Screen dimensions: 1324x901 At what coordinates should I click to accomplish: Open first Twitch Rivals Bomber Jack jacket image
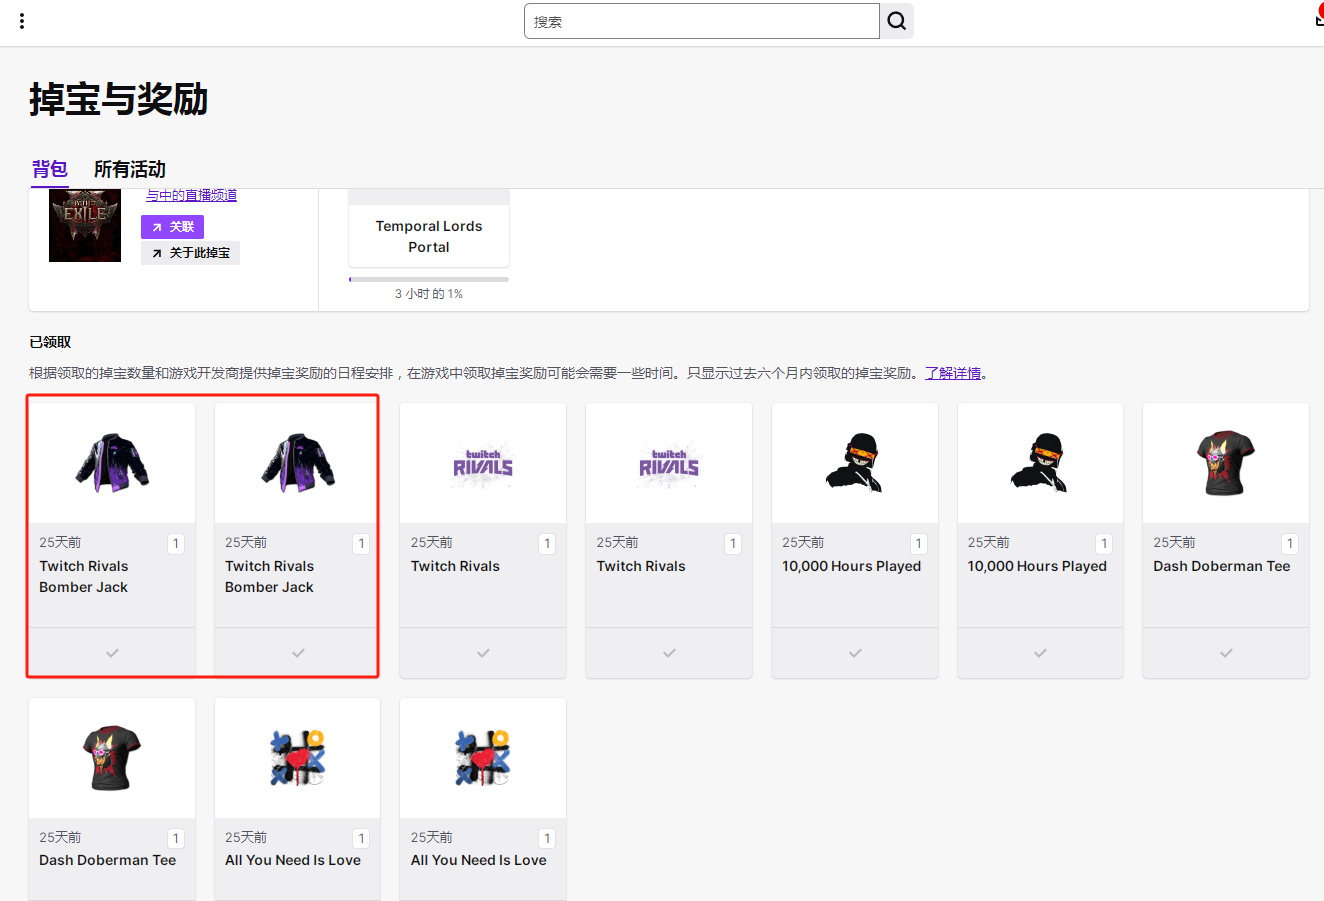coord(112,463)
